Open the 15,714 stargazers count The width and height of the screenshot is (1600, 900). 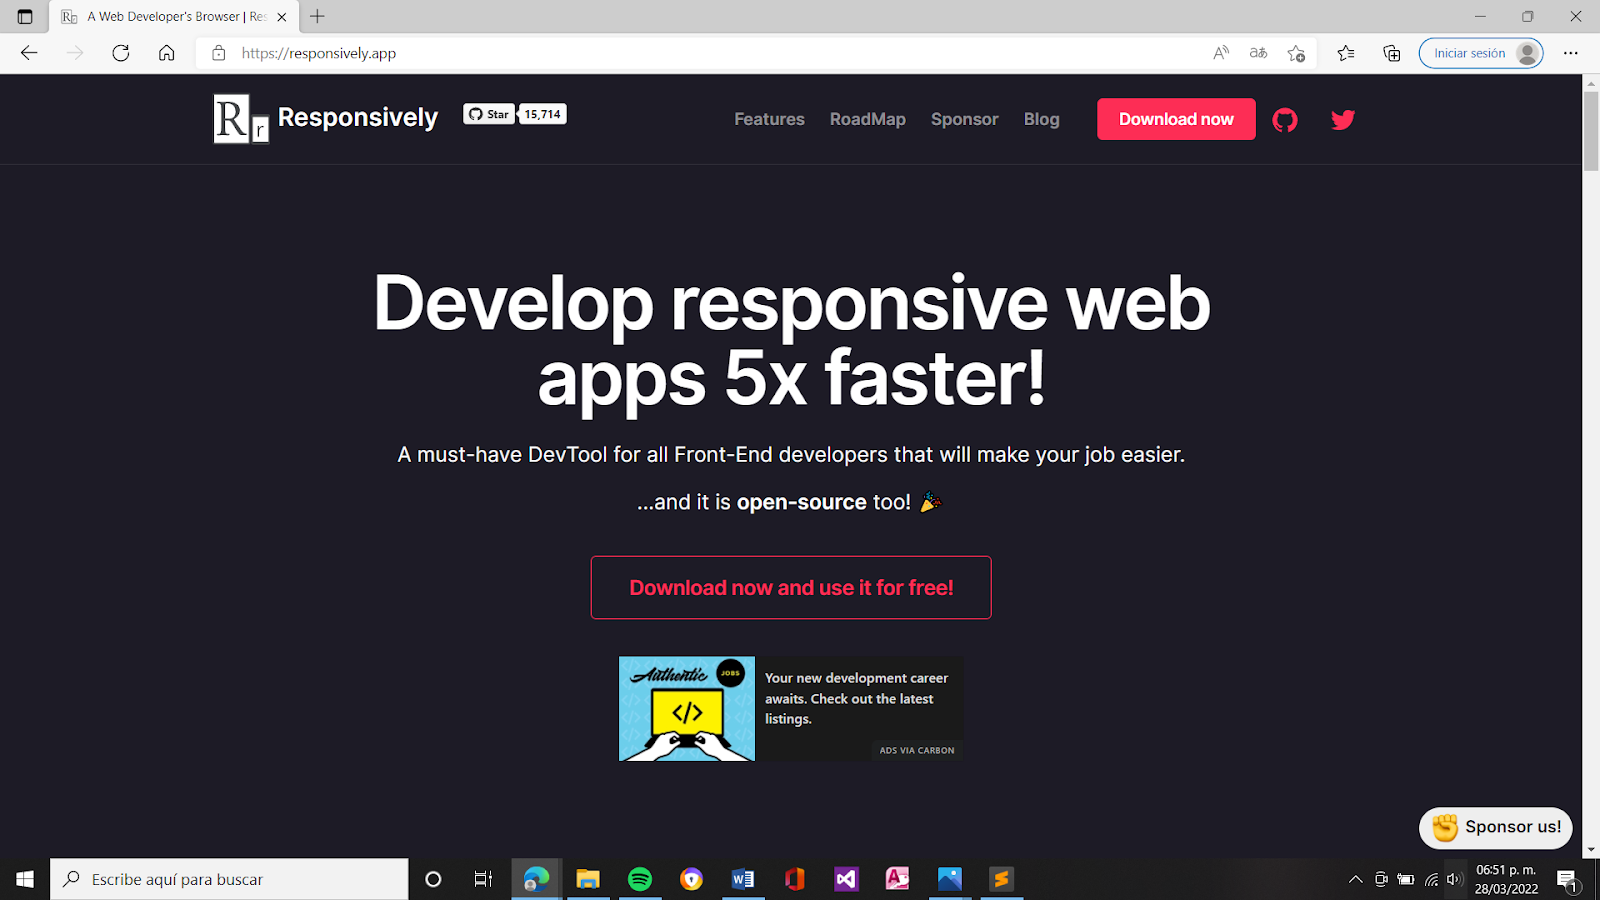pos(543,114)
